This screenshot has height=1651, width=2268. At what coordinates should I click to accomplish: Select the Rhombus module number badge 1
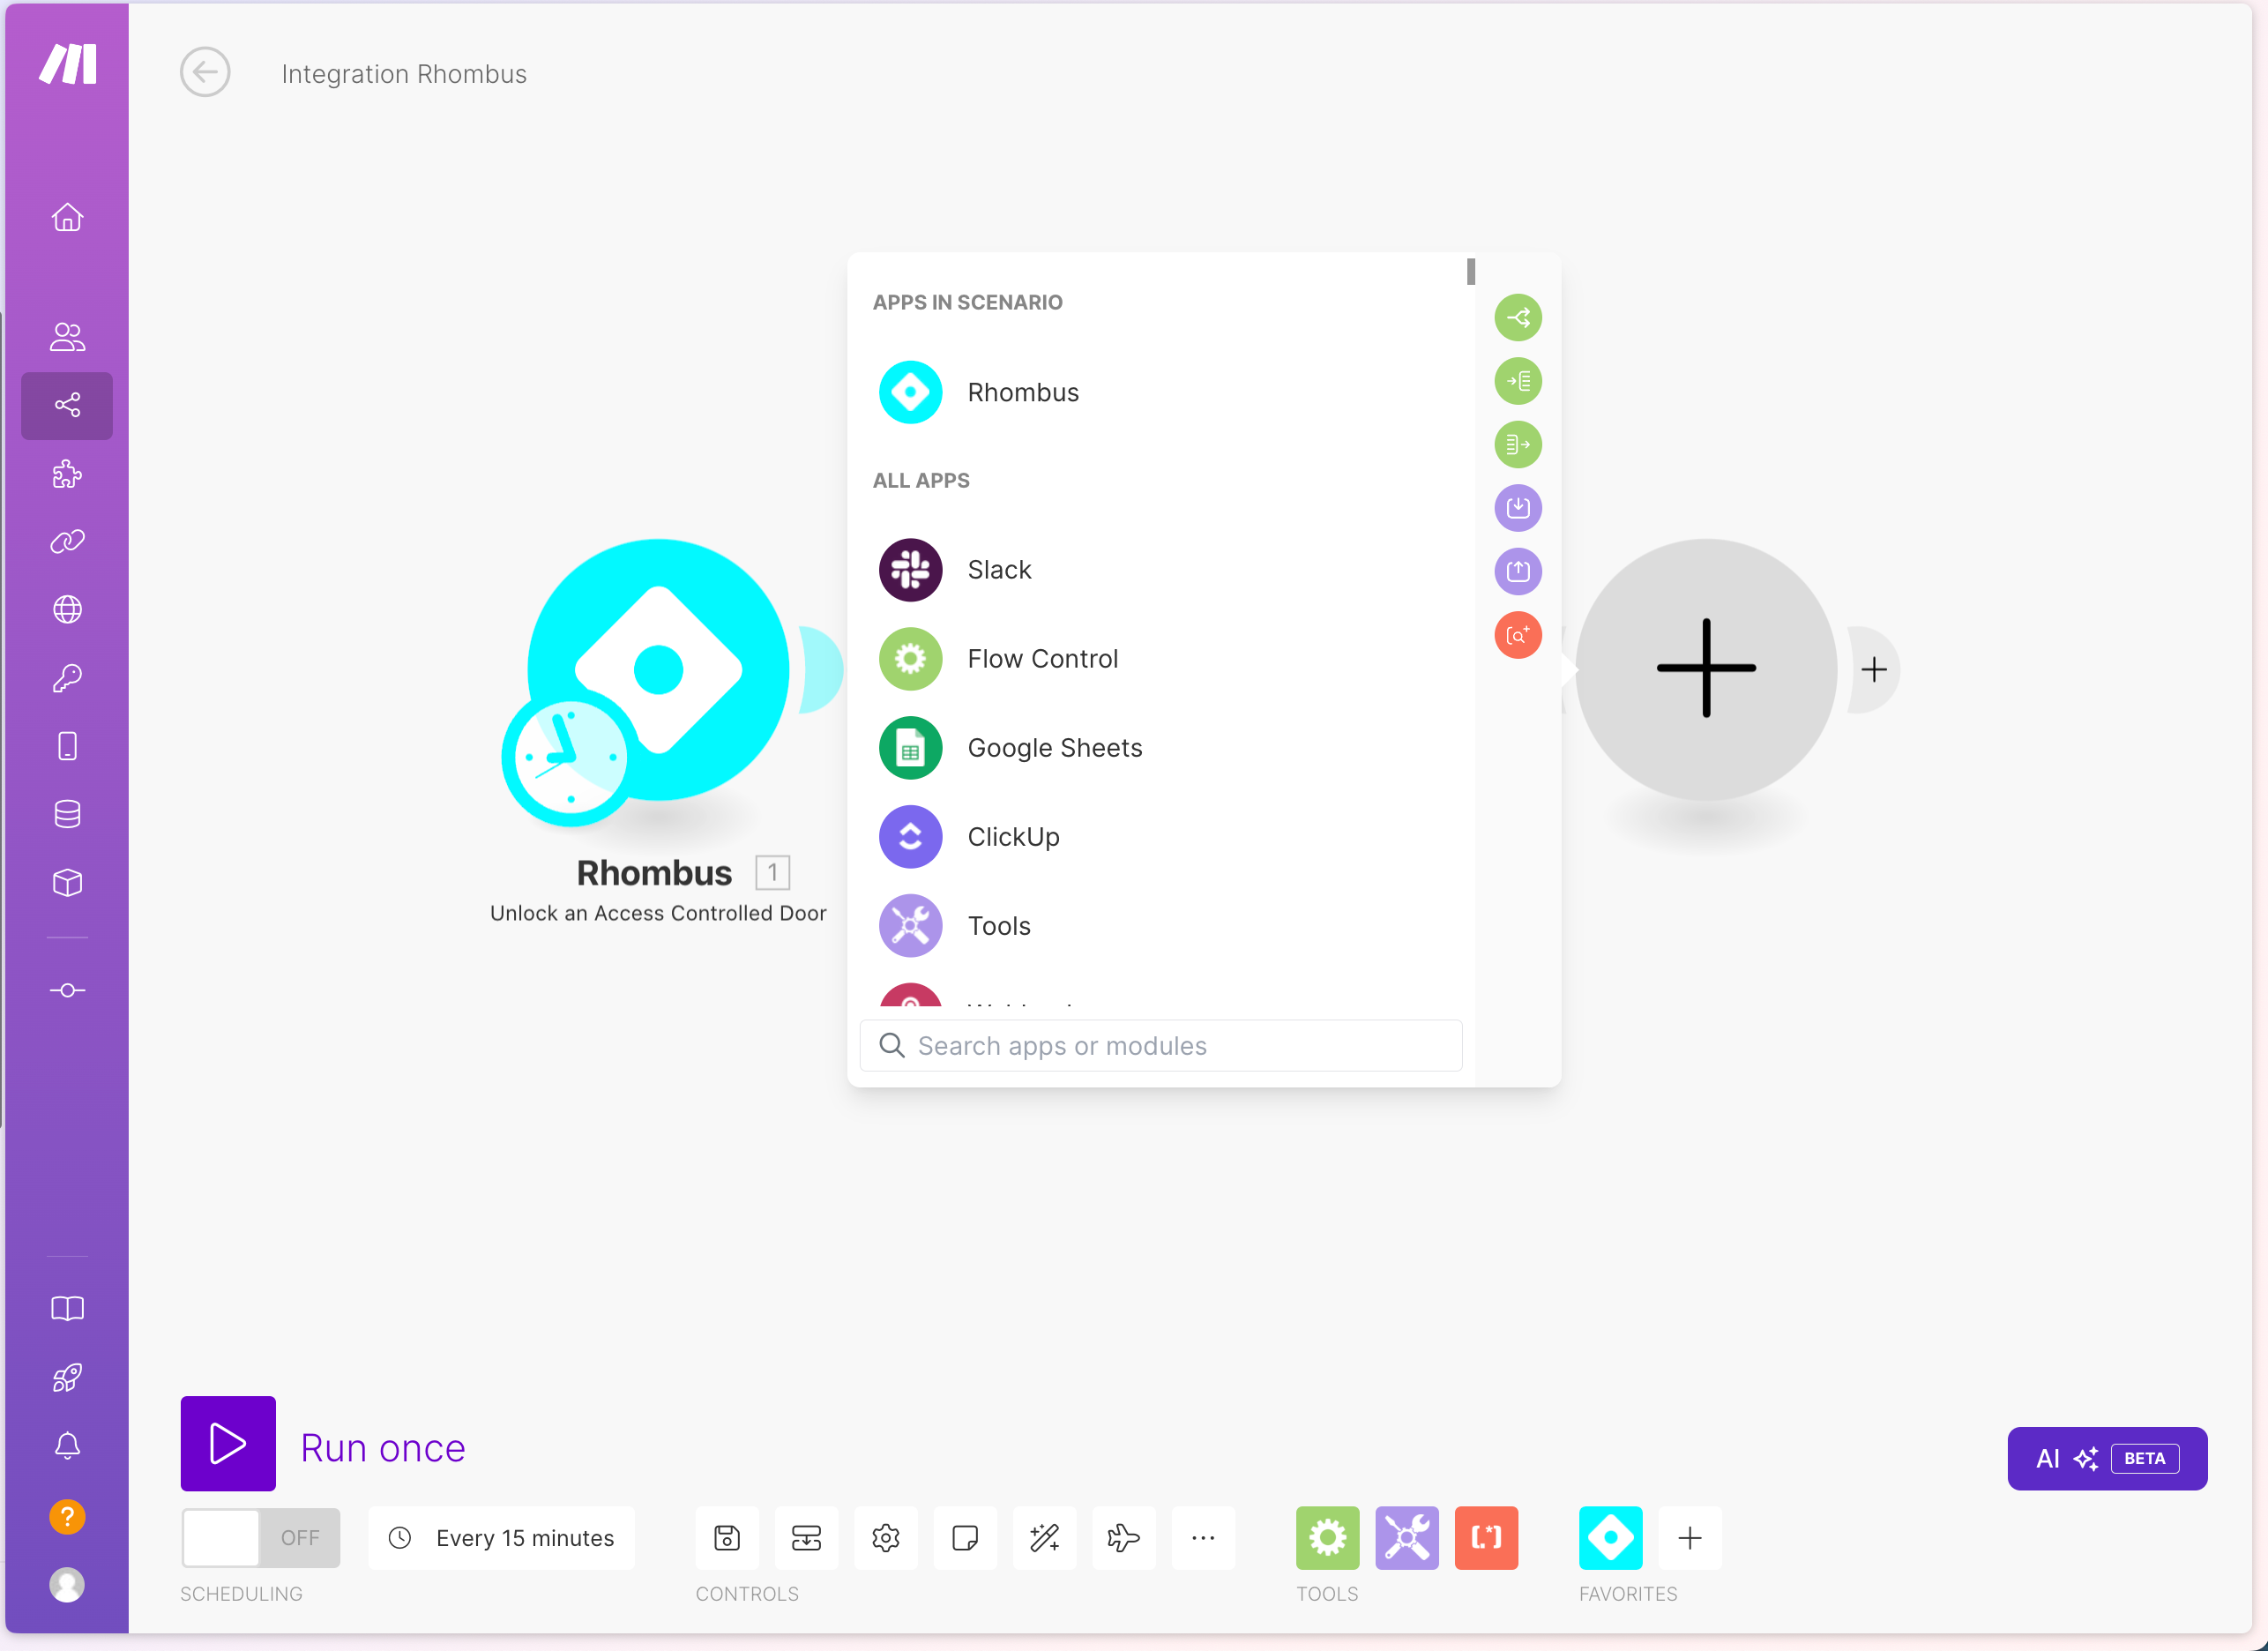(x=772, y=873)
